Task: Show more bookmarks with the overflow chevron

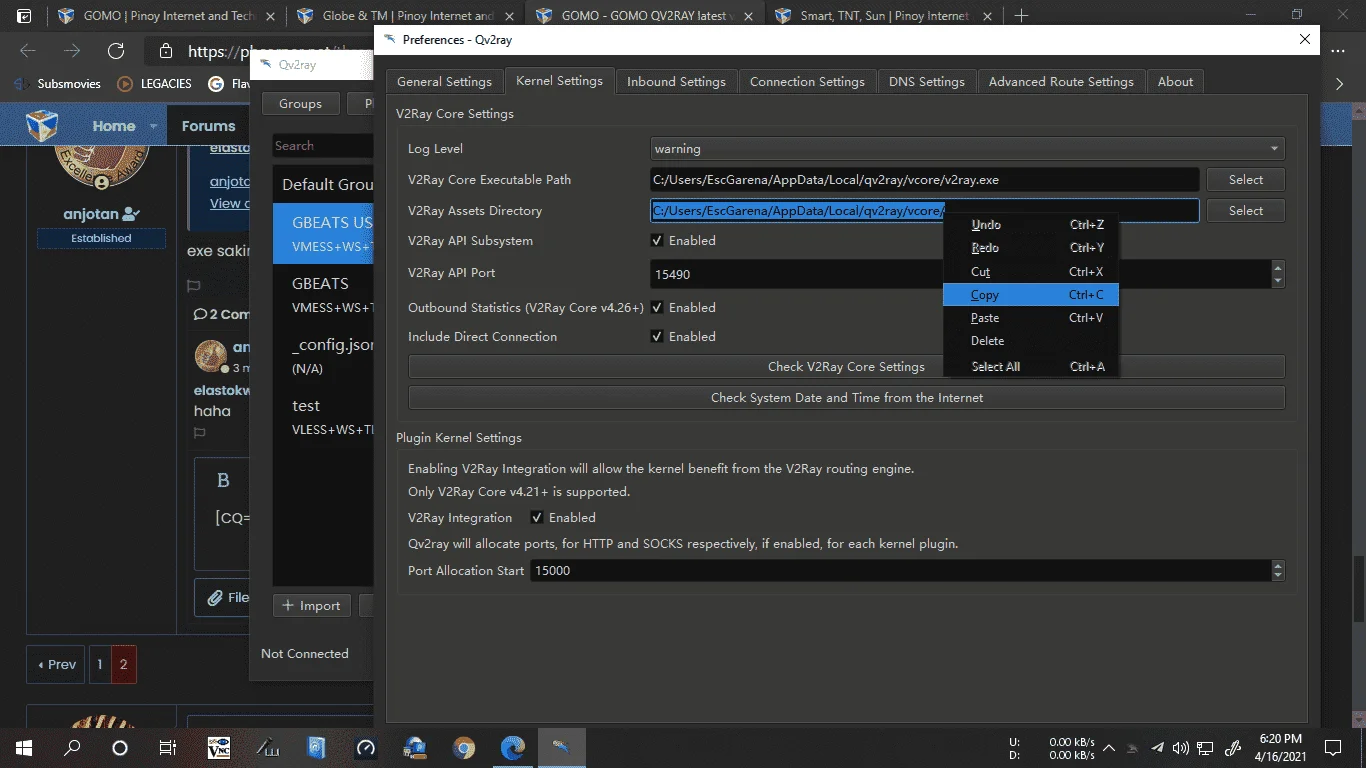Action: click(1340, 84)
